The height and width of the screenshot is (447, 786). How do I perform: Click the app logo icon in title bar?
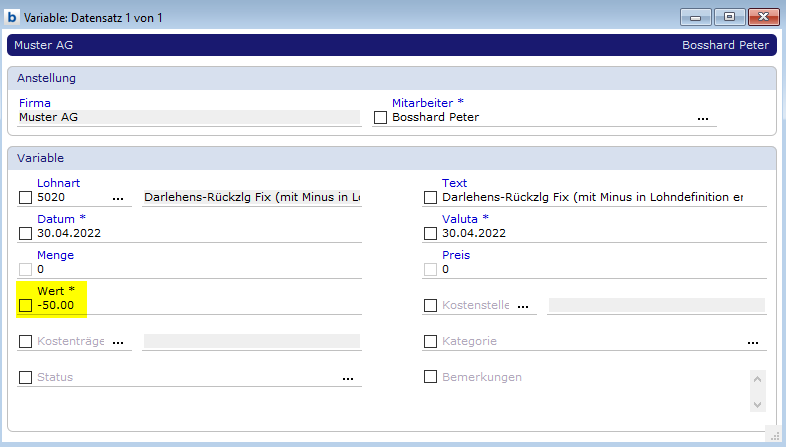[12, 16]
